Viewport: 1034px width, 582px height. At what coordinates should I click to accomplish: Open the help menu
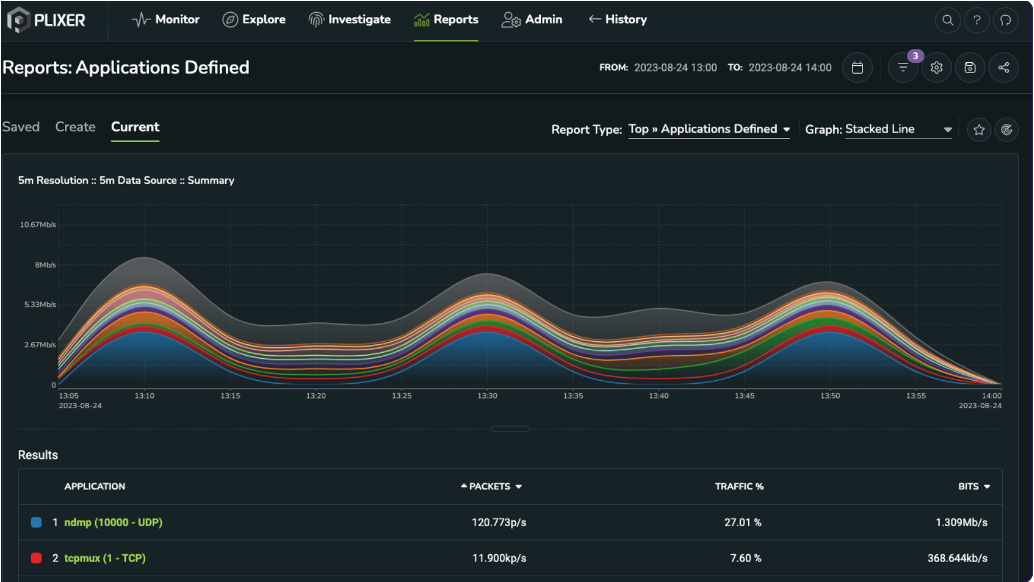pyautogui.click(x=977, y=20)
